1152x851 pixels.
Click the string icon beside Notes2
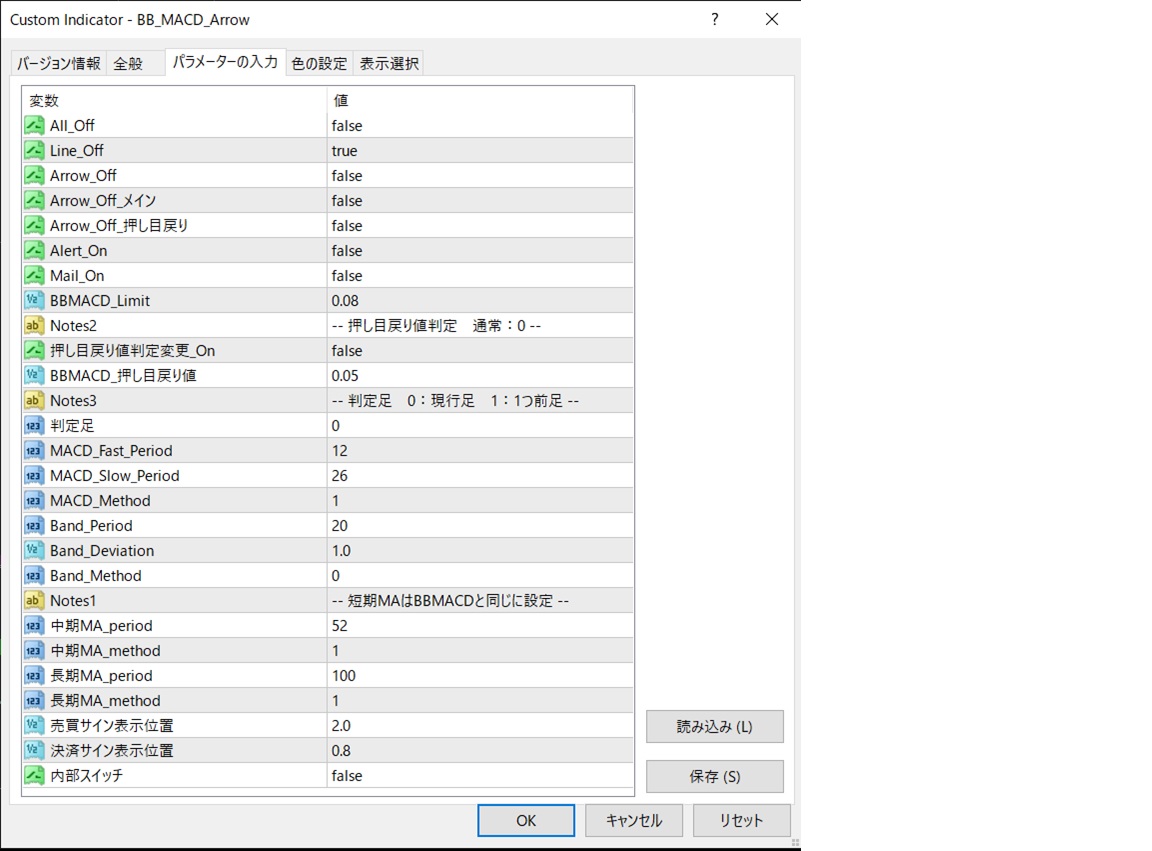click(x=34, y=325)
